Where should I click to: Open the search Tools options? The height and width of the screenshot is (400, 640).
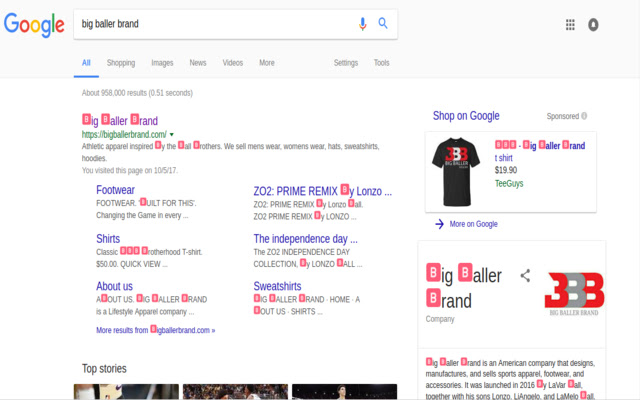[381, 63]
